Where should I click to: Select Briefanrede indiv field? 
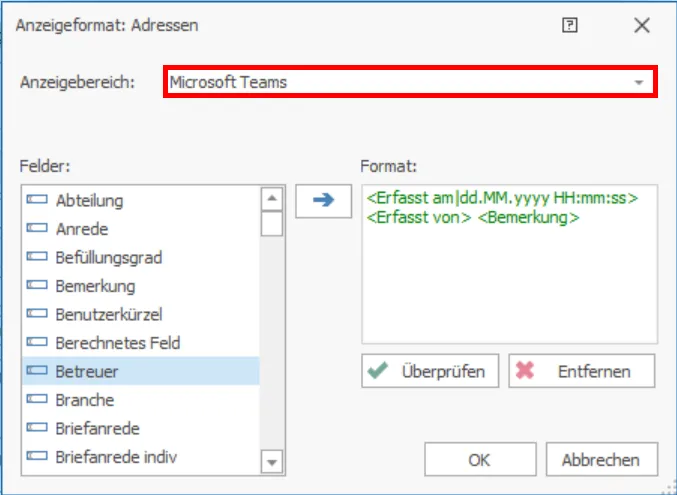pyautogui.click(x=141, y=457)
